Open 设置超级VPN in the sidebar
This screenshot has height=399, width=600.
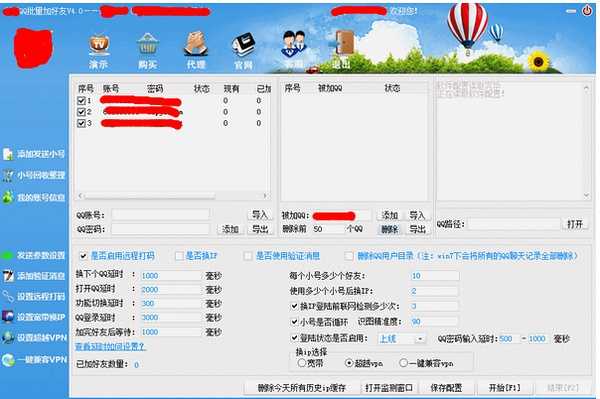[x=34, y=337]
